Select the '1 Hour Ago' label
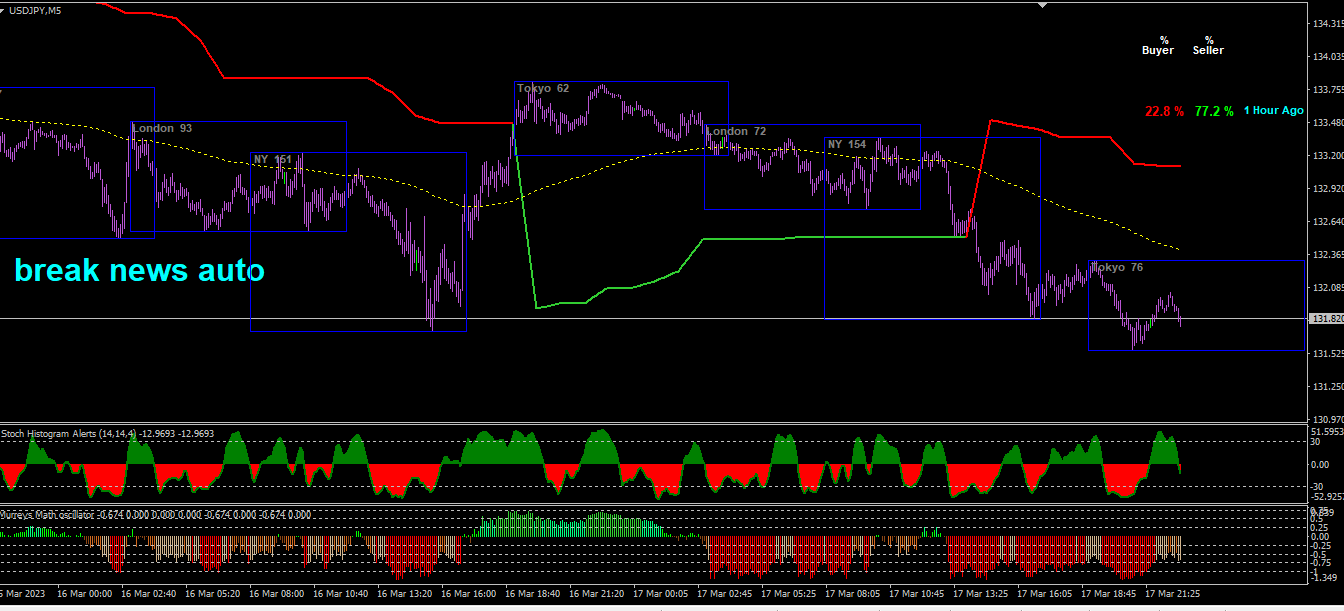The image size is (1344, 611). 1274,111
